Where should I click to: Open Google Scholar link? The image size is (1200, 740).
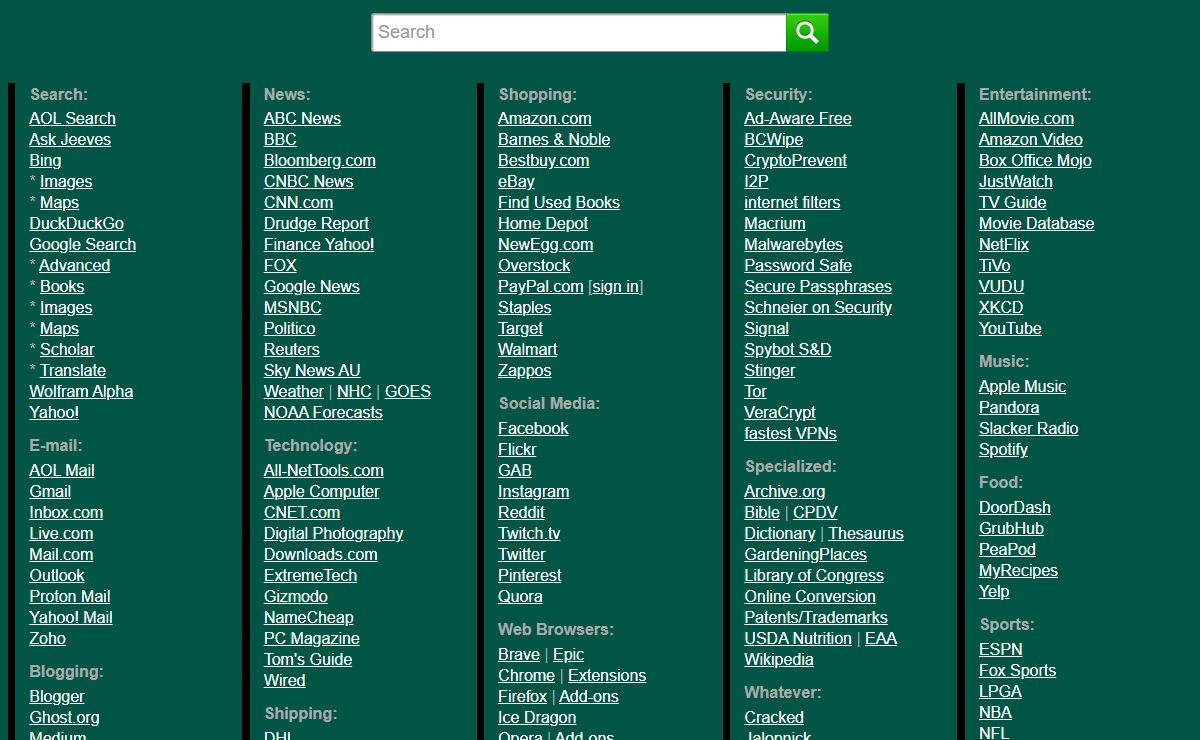67,349
